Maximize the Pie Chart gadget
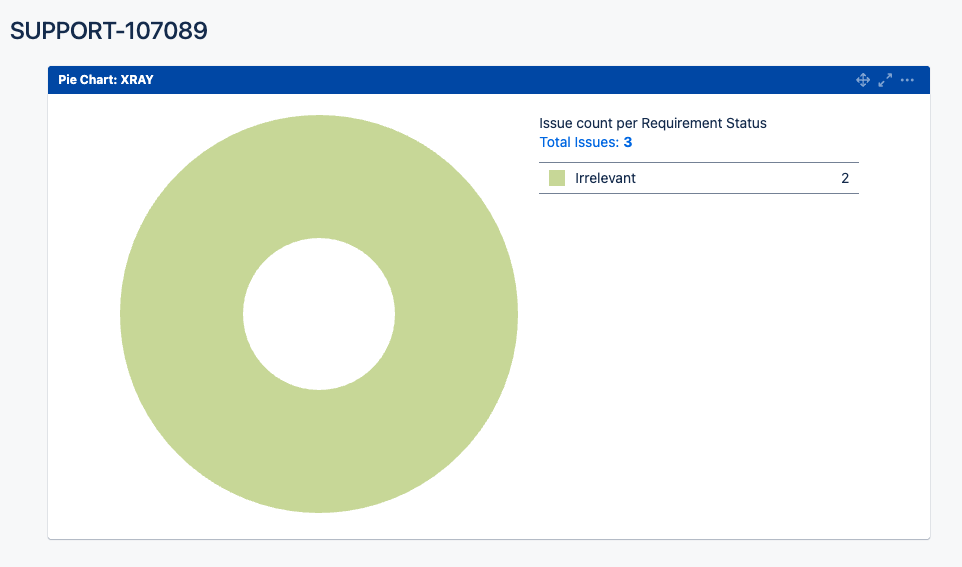962x567 pixels. coord(885,80)
